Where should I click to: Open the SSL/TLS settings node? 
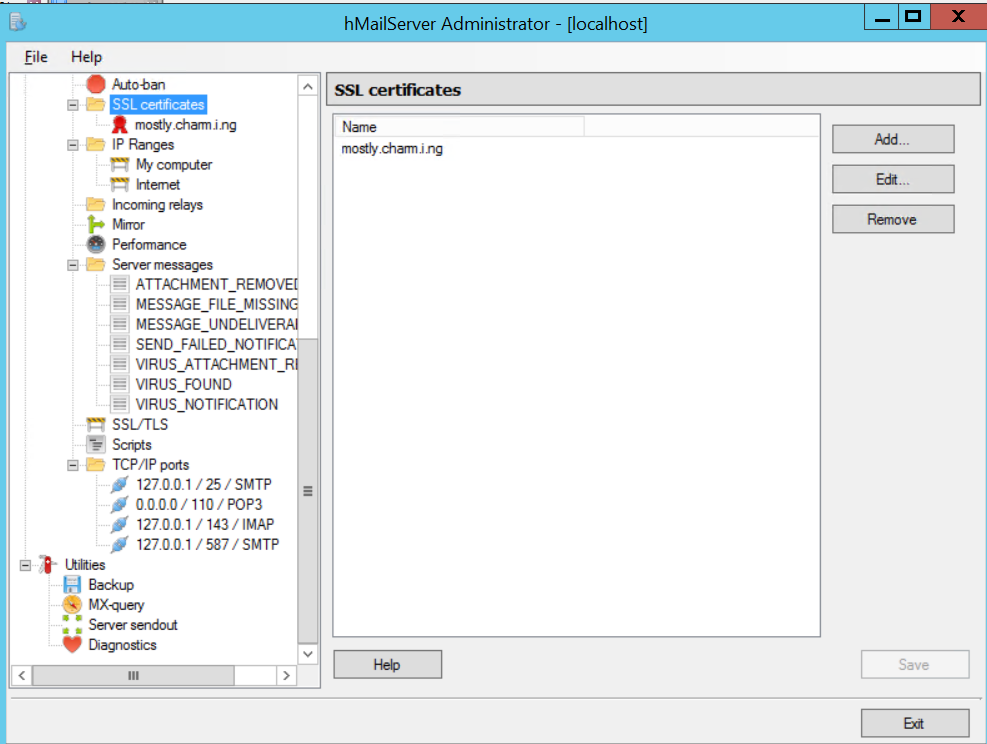pos(140,425)
